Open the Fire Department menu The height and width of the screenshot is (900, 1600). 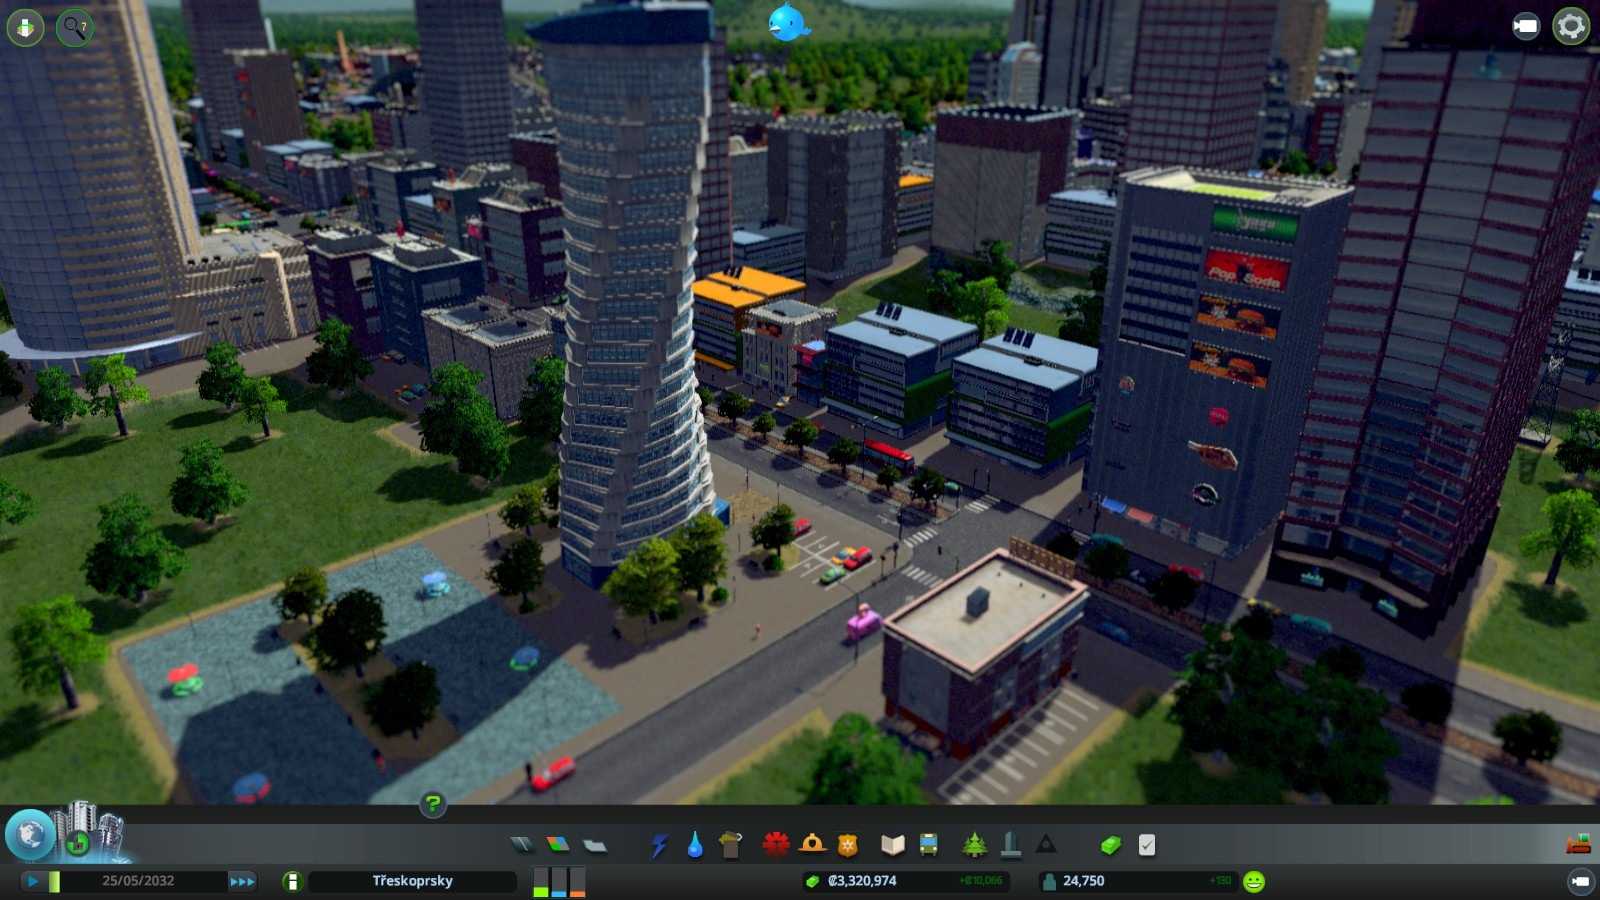(x=812, y=846)
